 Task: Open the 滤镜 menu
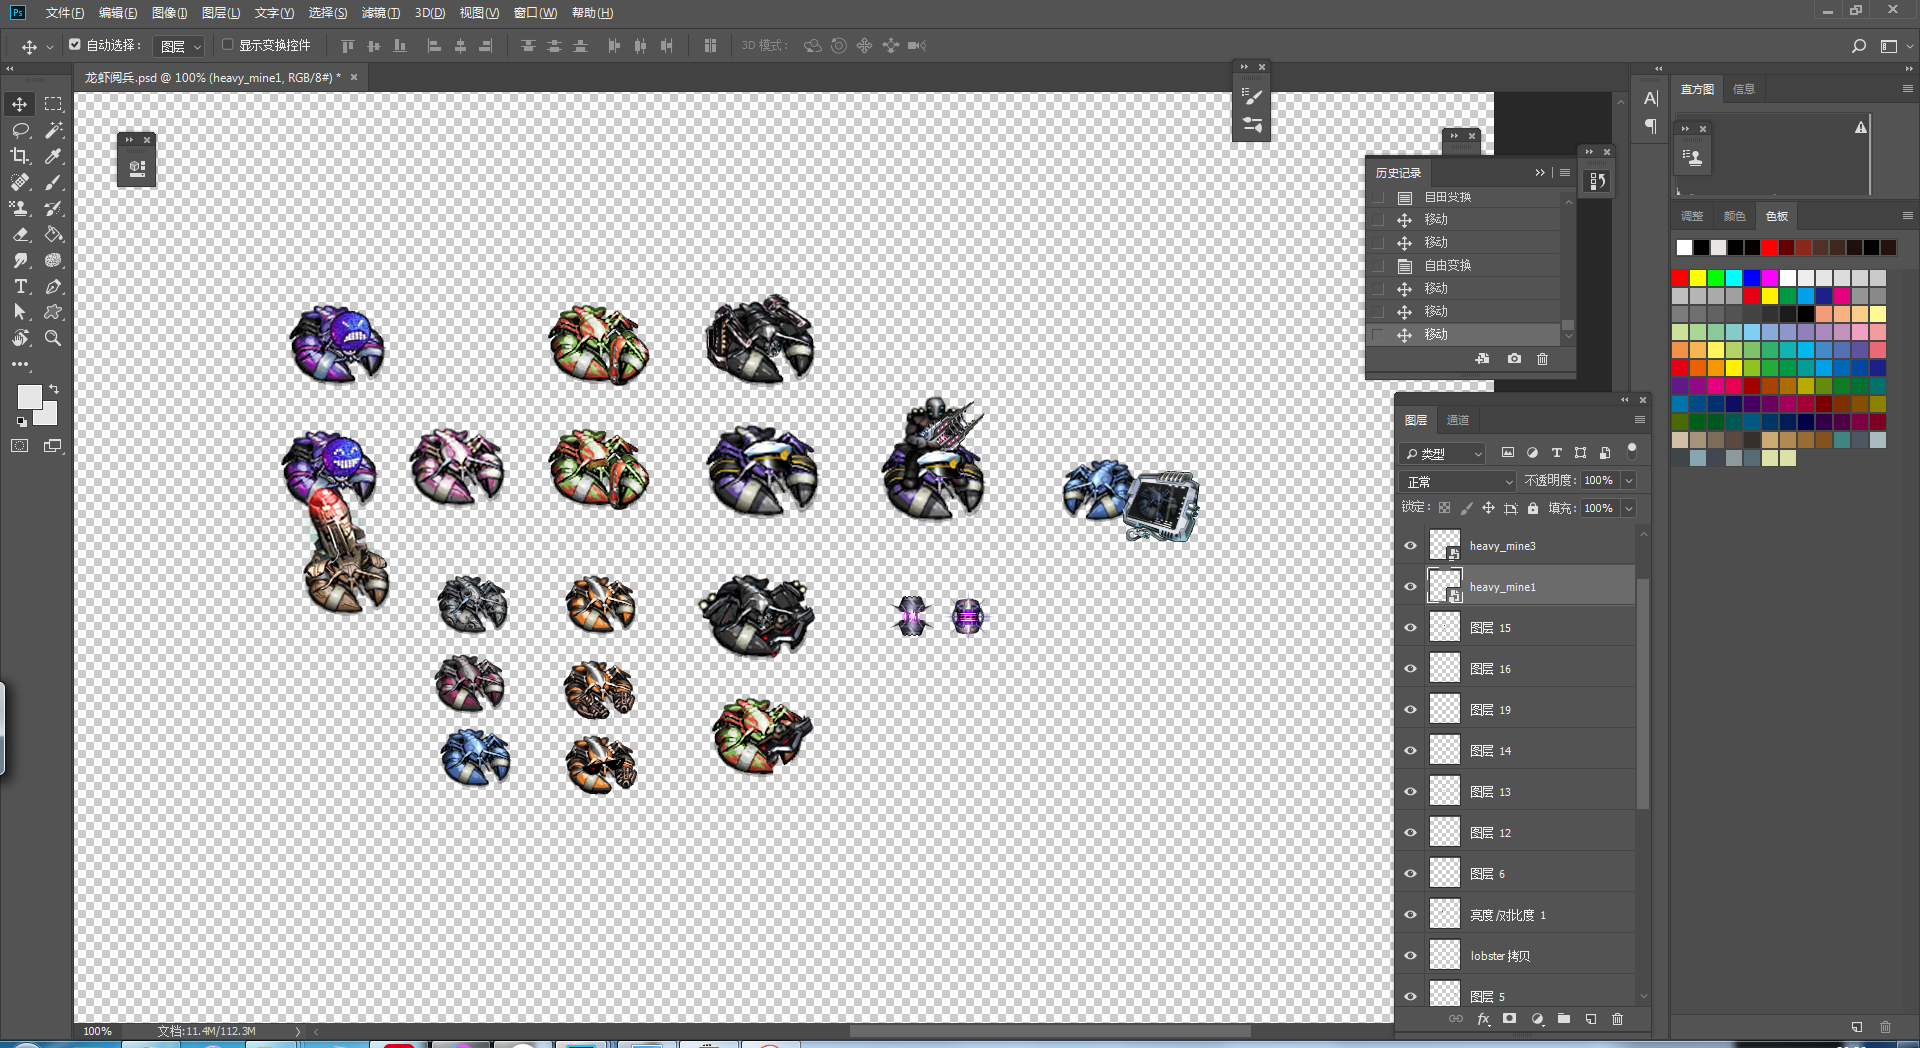pos(380,13)
